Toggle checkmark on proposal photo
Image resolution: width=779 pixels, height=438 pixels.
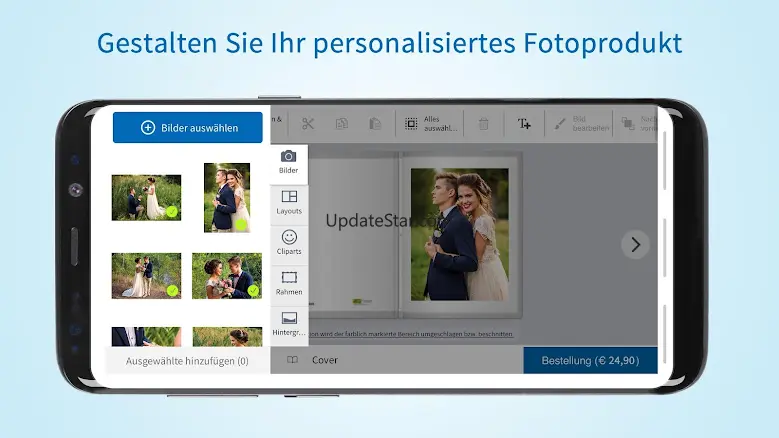(172, 212)
